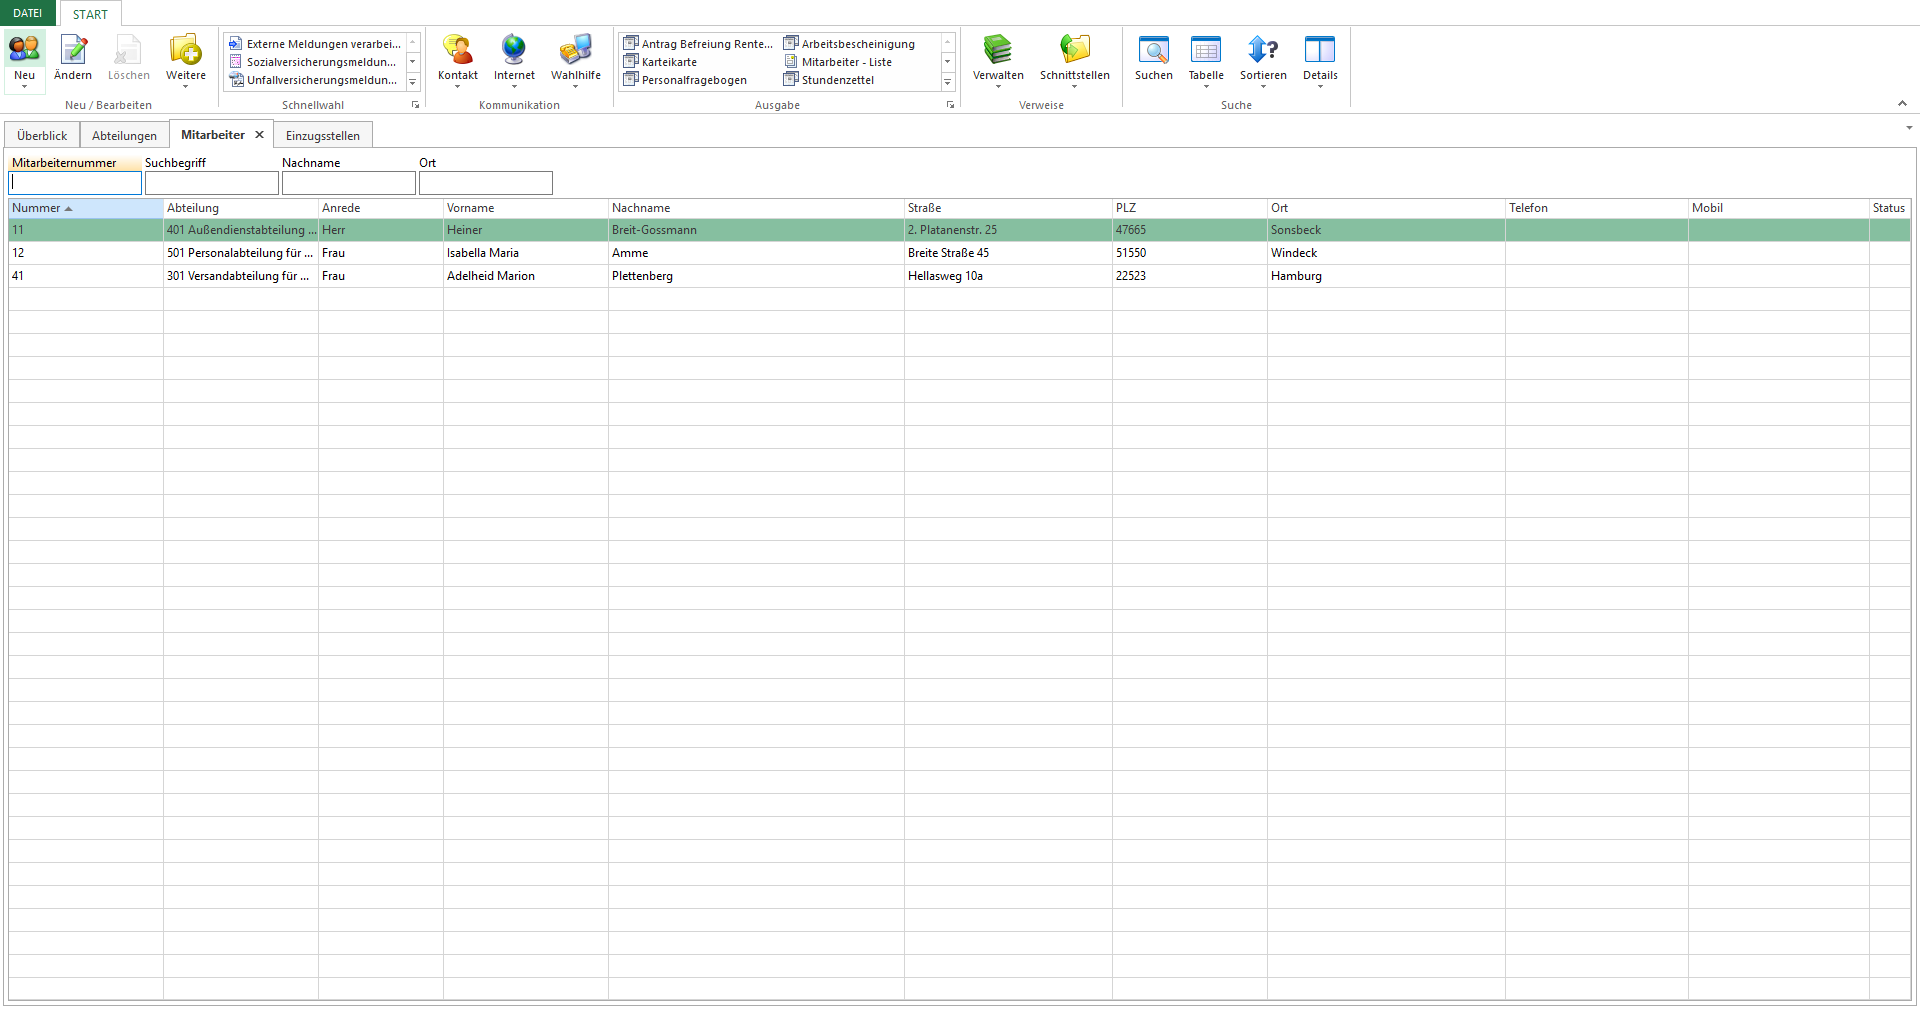Select the Plettenberg employee cell
Screen dimensions: 1920x1009
click(756, 276)
